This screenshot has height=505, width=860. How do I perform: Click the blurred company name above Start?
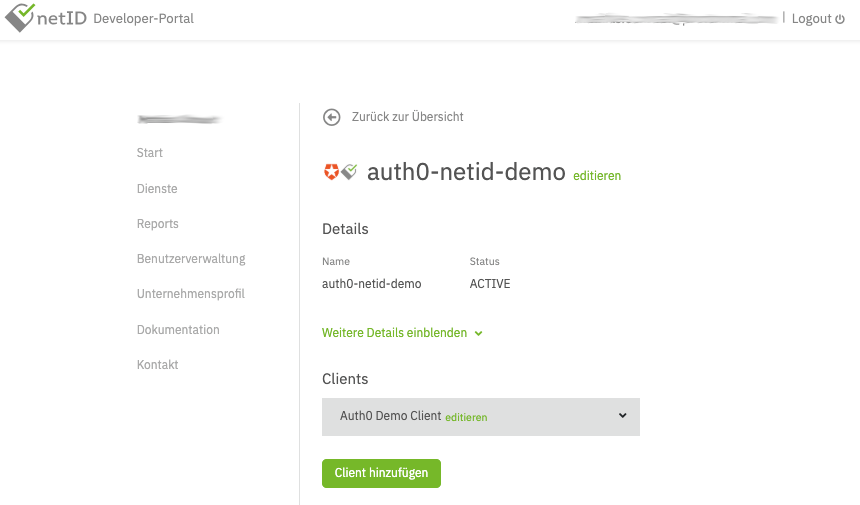[x=179, y=119]
